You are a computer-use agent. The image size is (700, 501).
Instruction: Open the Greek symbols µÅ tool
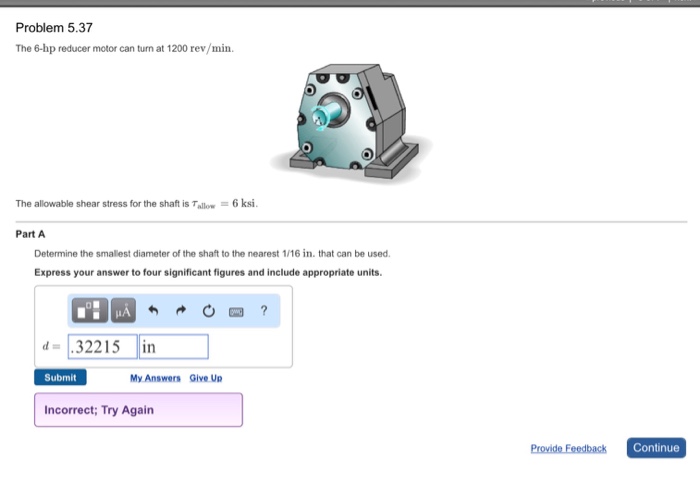123,310
